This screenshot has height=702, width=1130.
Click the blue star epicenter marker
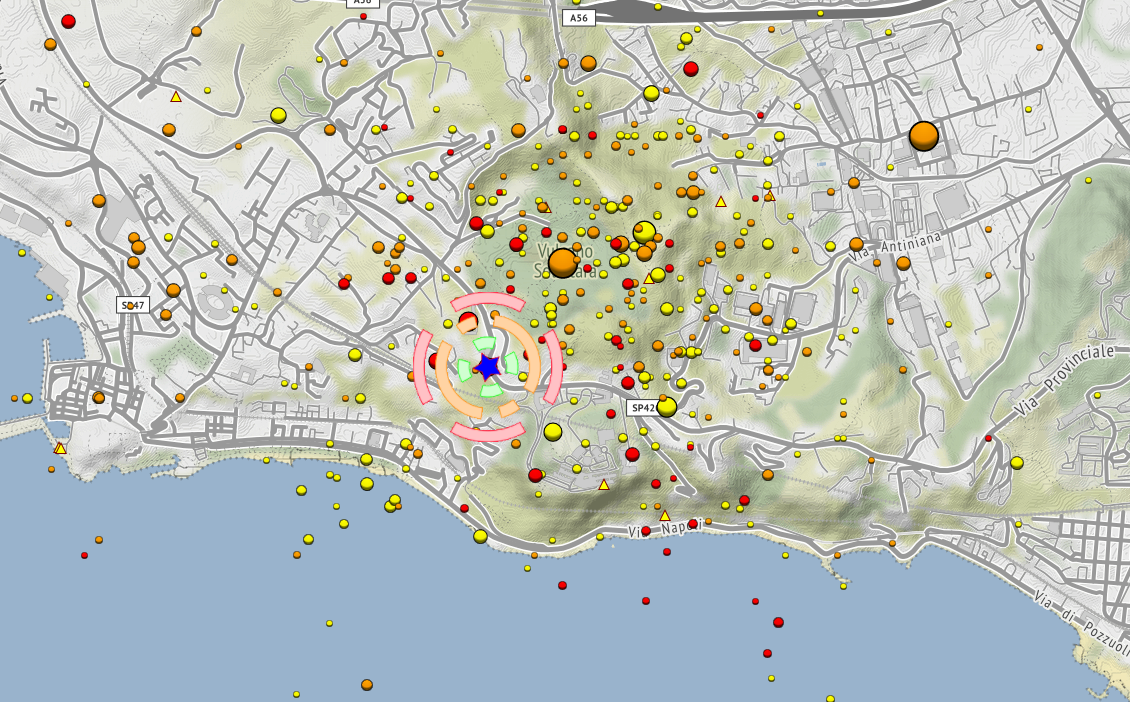(489, 367)
